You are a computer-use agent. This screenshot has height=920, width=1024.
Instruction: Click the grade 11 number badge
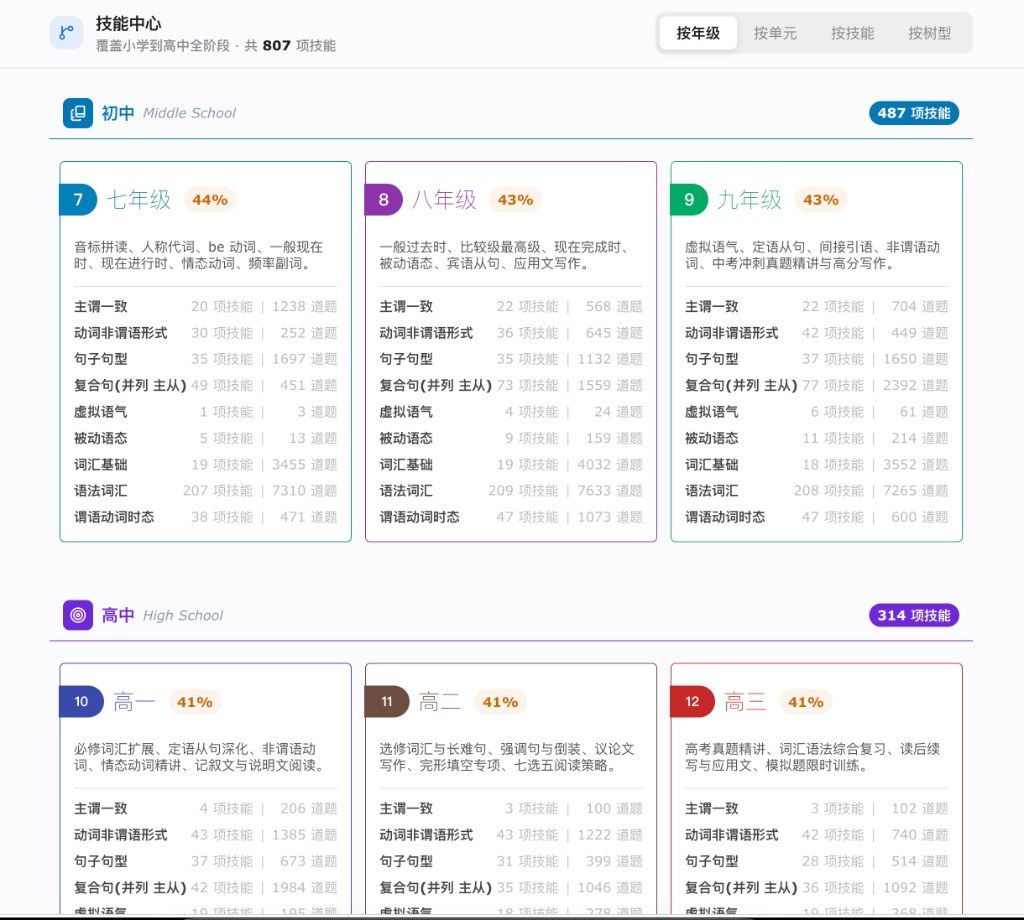click(387, 701)
